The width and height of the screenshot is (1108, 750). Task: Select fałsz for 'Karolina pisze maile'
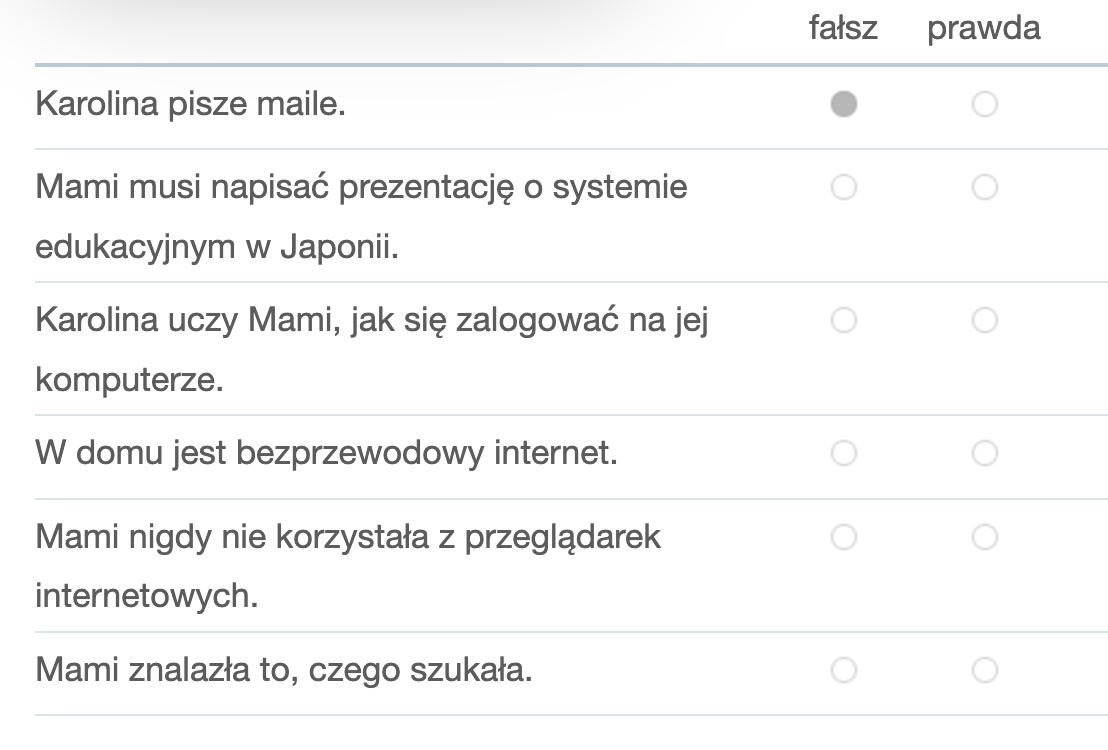(844, 104)
